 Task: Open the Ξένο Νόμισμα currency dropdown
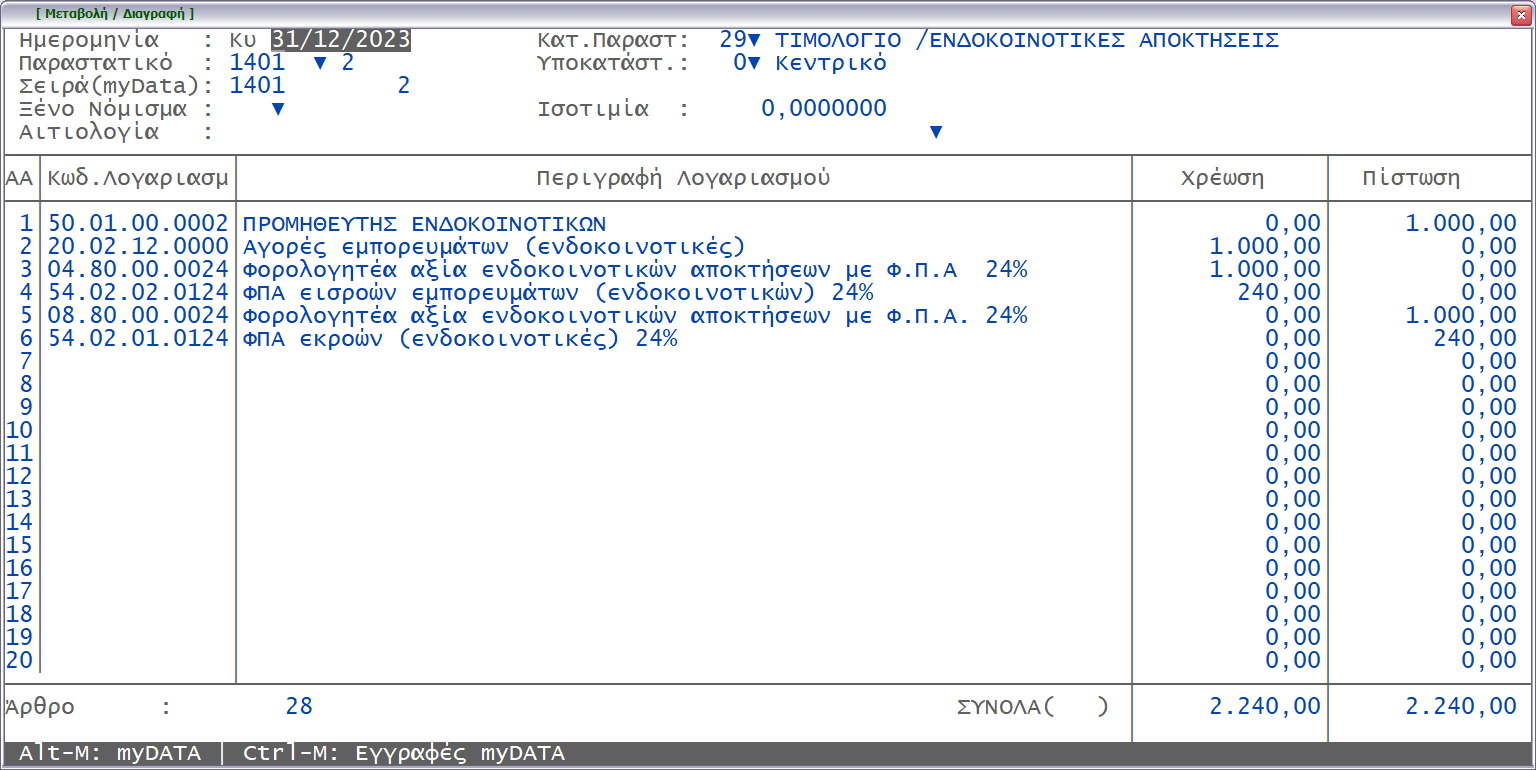point(278,108)
